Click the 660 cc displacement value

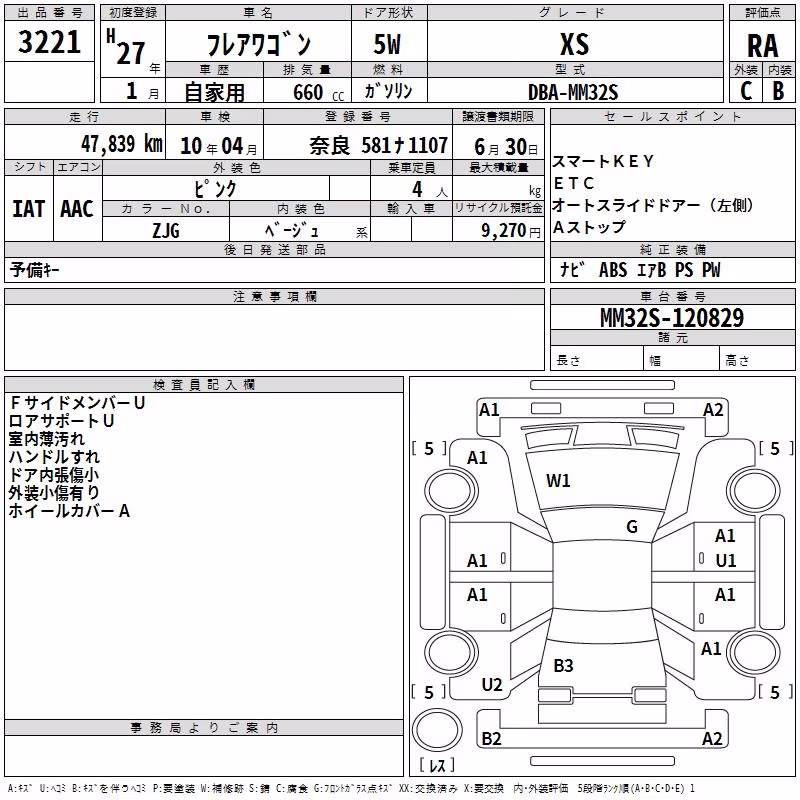(318, 92)
